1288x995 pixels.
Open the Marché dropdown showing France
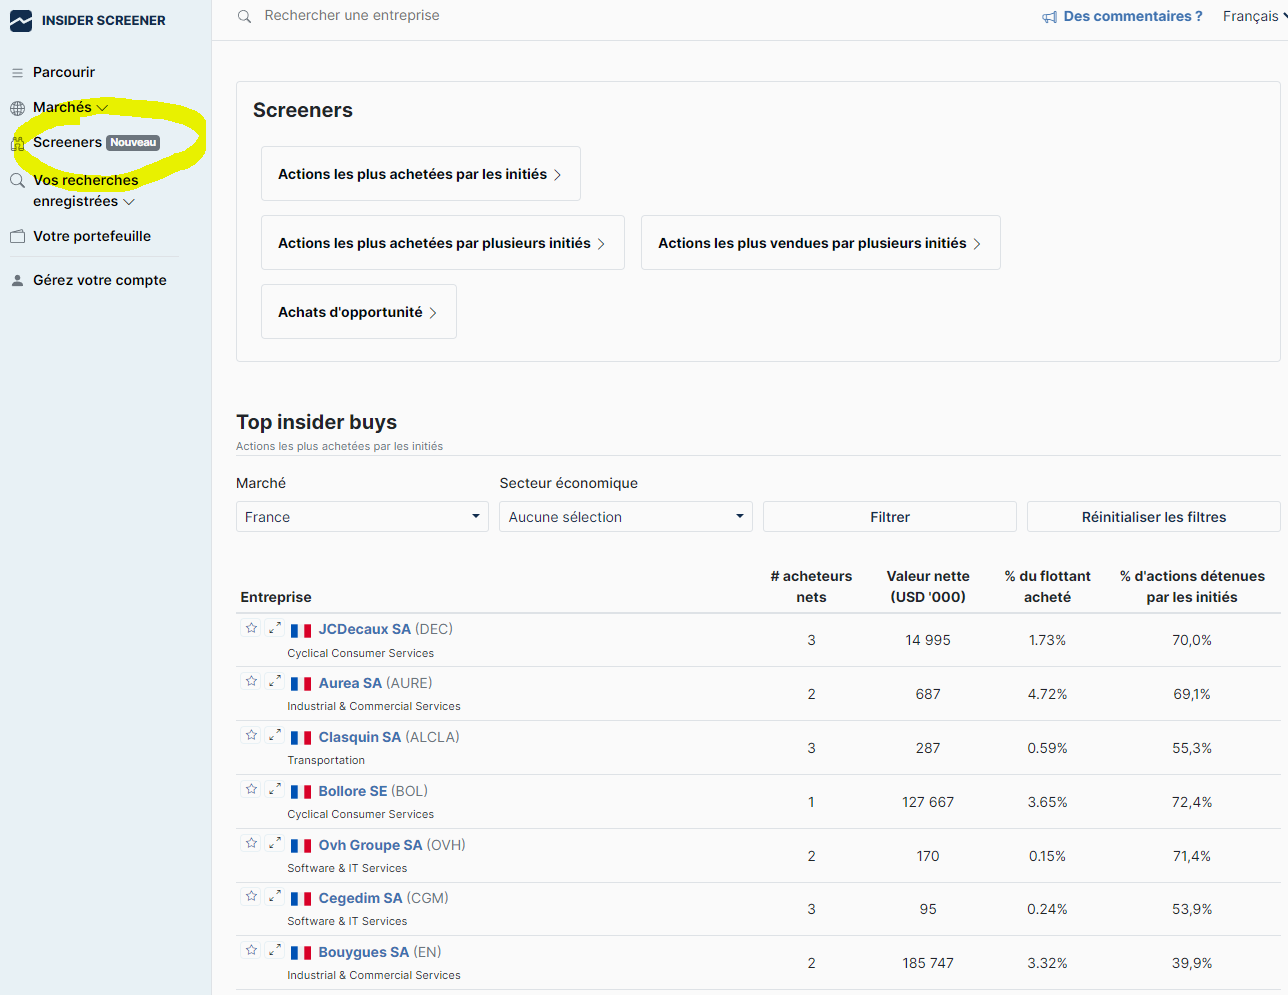[x=361, y=517]
